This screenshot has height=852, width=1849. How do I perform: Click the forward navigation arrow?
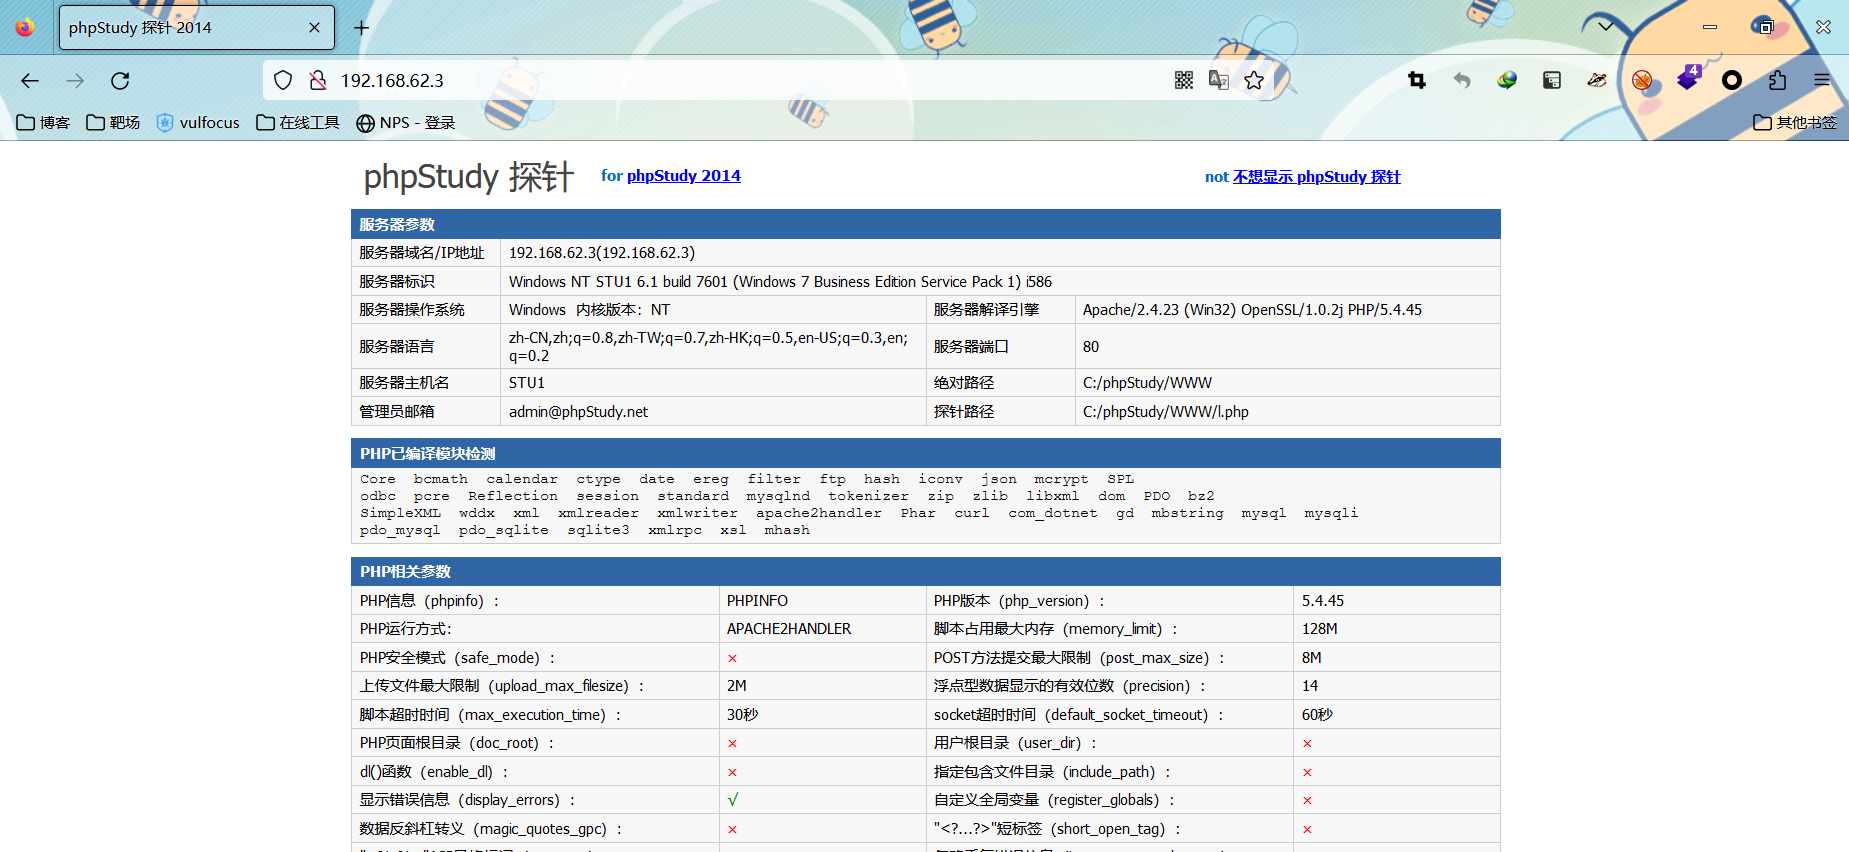tap(75, 81)
